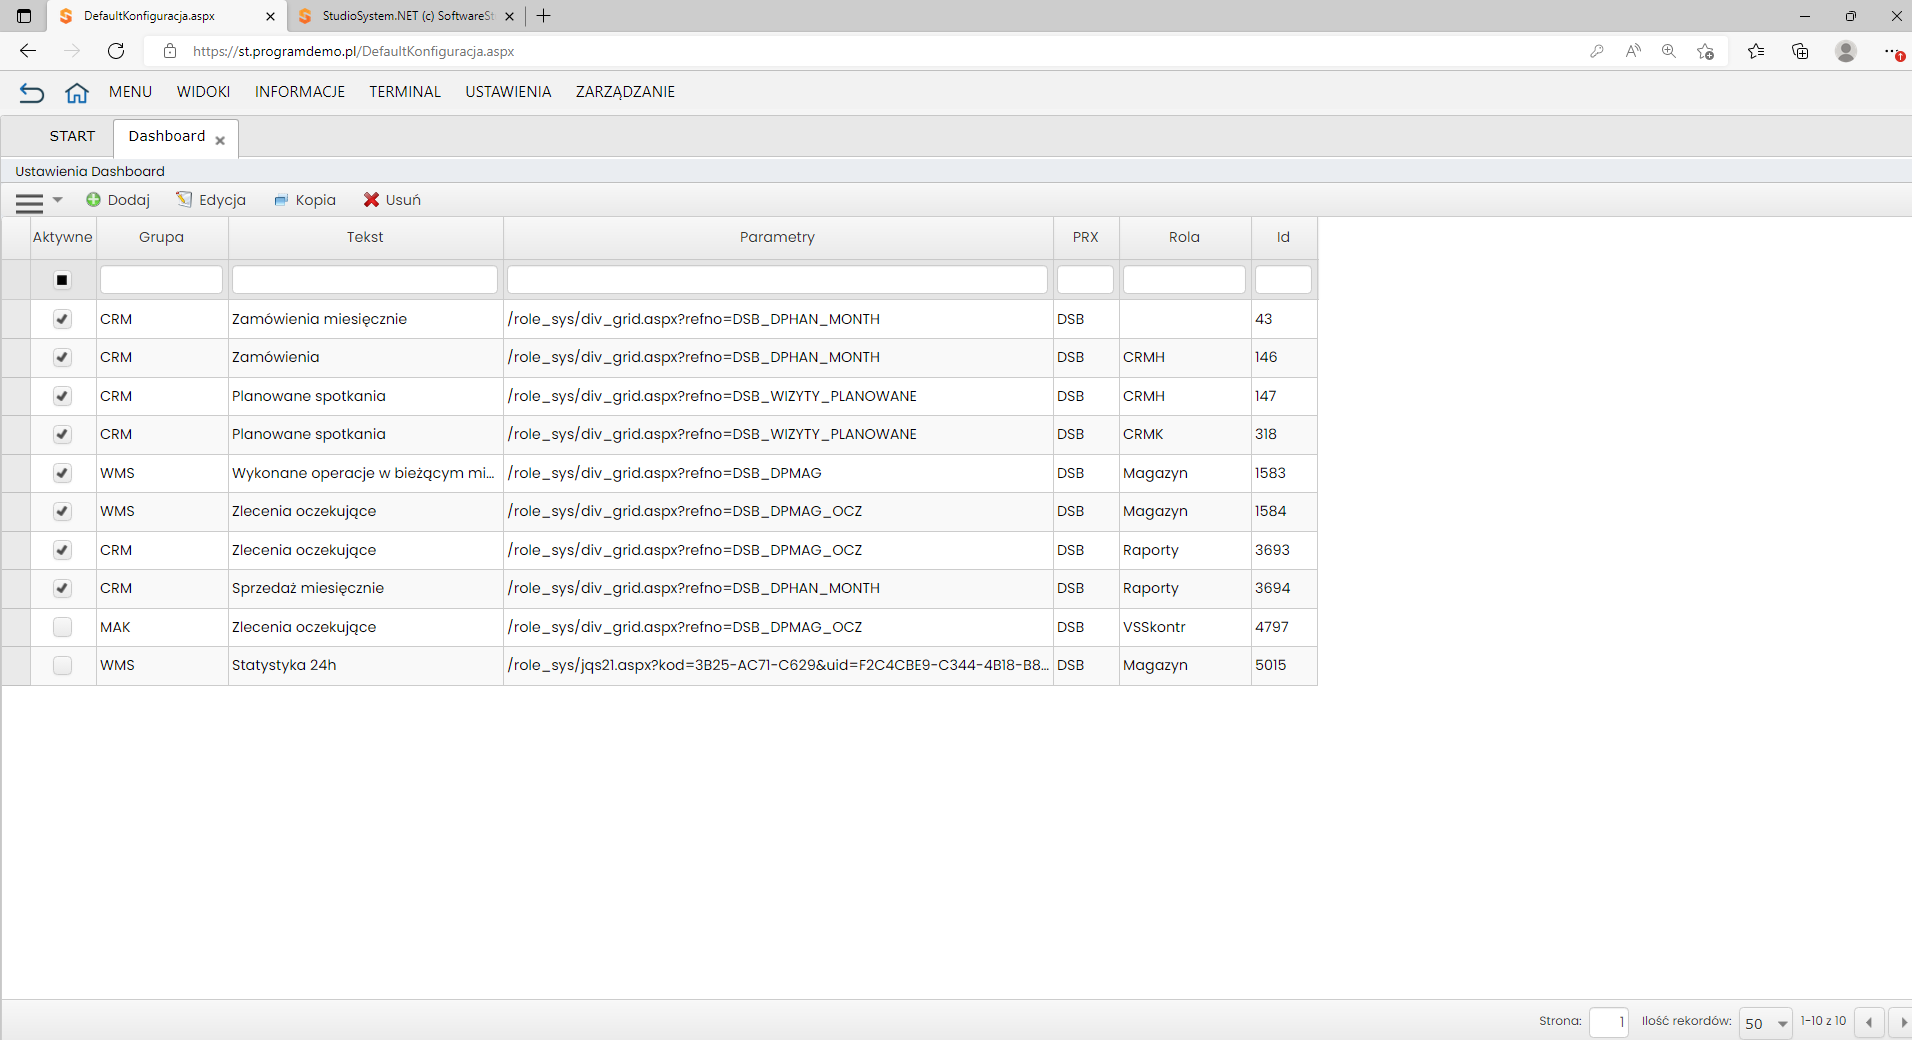The height and width of the screenshot is (1040, 1912).
Task: Click the Tekst column filter field
Action: click(365, 280)
